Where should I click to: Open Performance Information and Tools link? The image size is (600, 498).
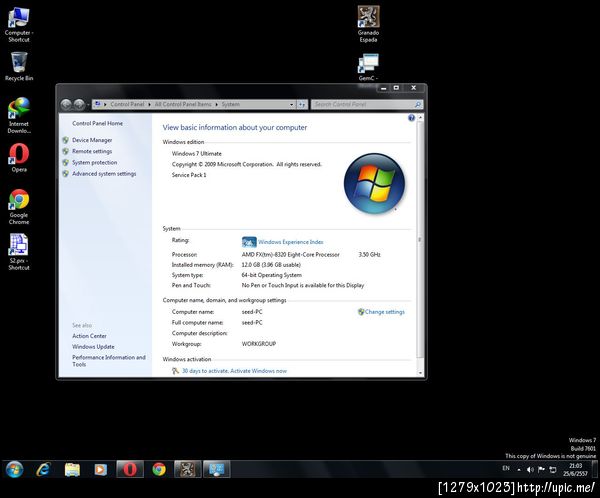point(109,361)
